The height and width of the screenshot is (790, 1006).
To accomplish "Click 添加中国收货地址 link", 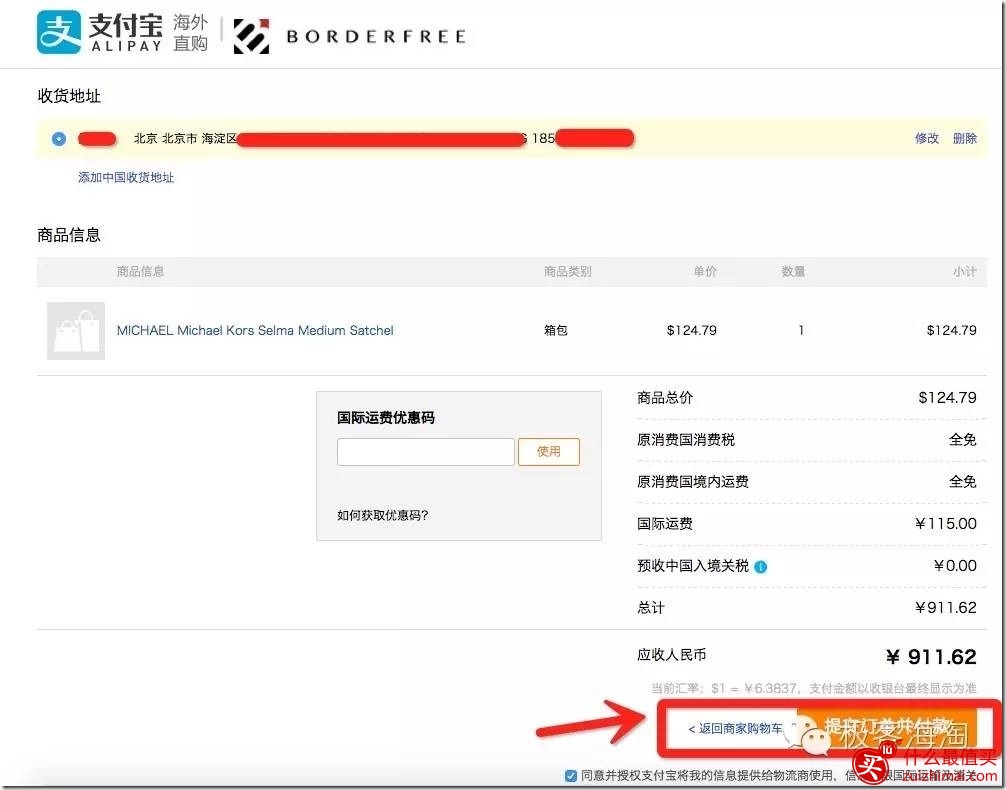I will (x=126, y=177).
